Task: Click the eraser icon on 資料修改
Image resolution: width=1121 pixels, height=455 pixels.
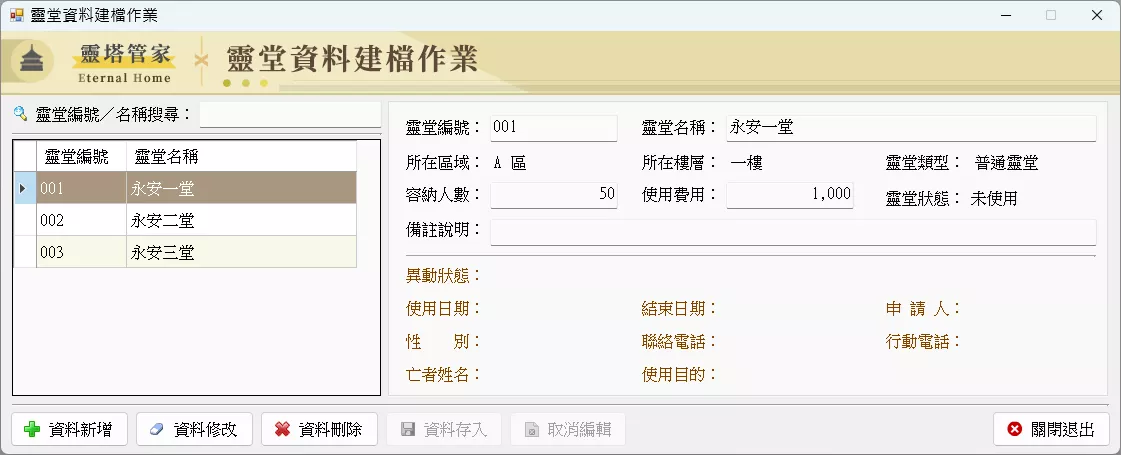Action: [x=157, y=429]
